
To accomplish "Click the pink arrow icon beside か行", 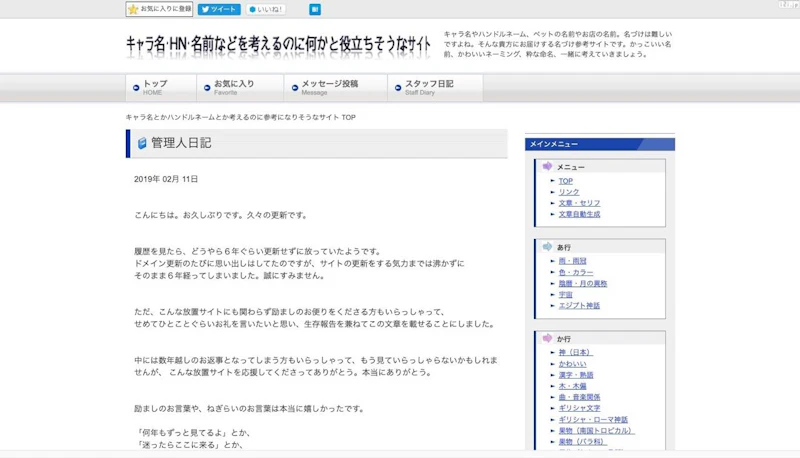I will click(x=547, y=338).
